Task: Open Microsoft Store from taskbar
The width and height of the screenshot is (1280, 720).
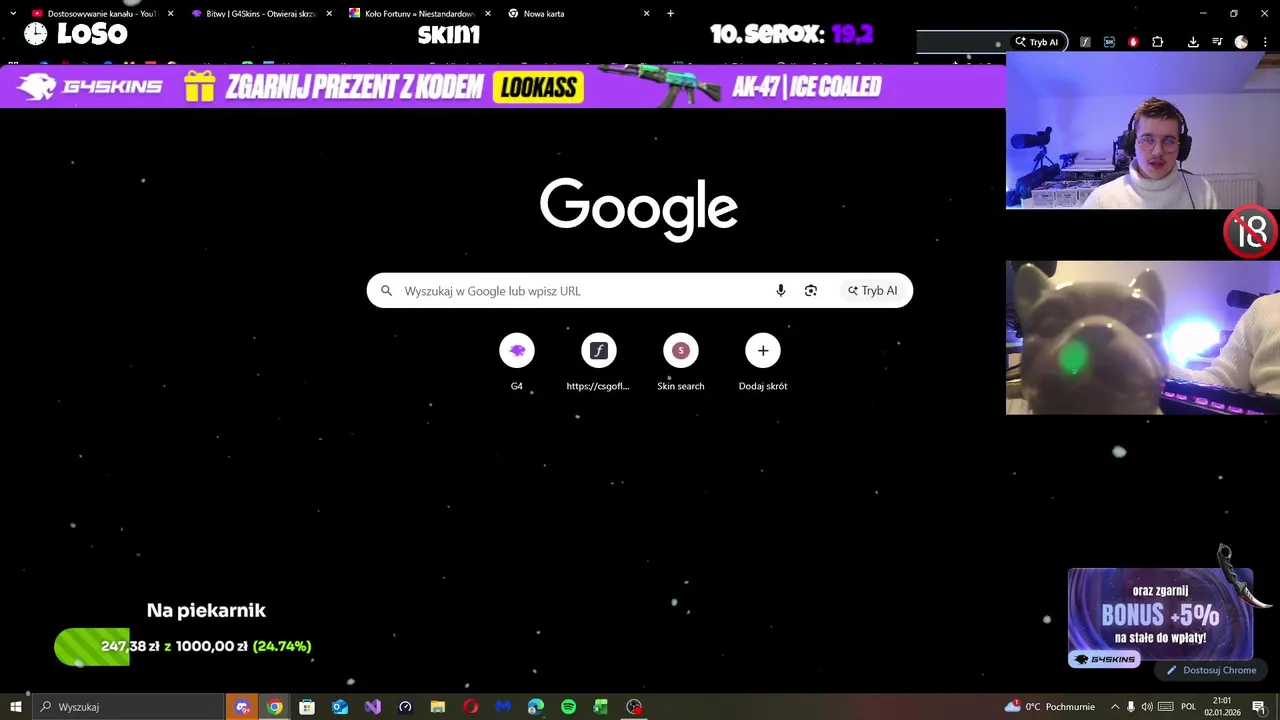Action: pyautogui.click(x=307, y=707)
